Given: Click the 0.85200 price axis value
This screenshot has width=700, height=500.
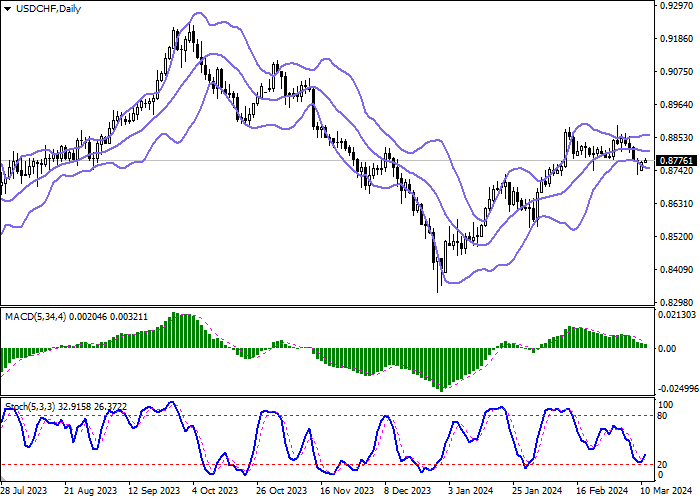Looking at the screenshot, I should tap(676, 236).
